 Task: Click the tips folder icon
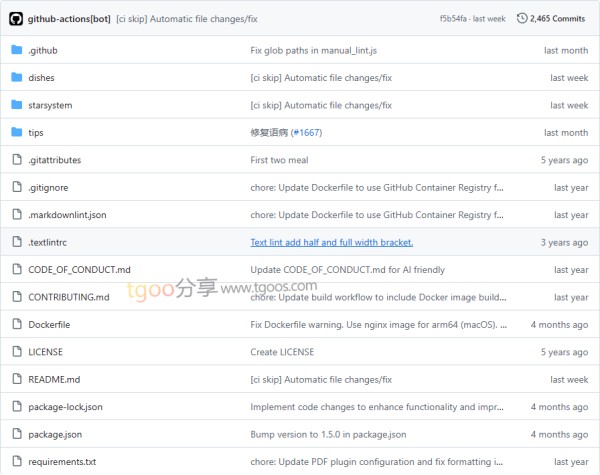click(x=17, y=132)
